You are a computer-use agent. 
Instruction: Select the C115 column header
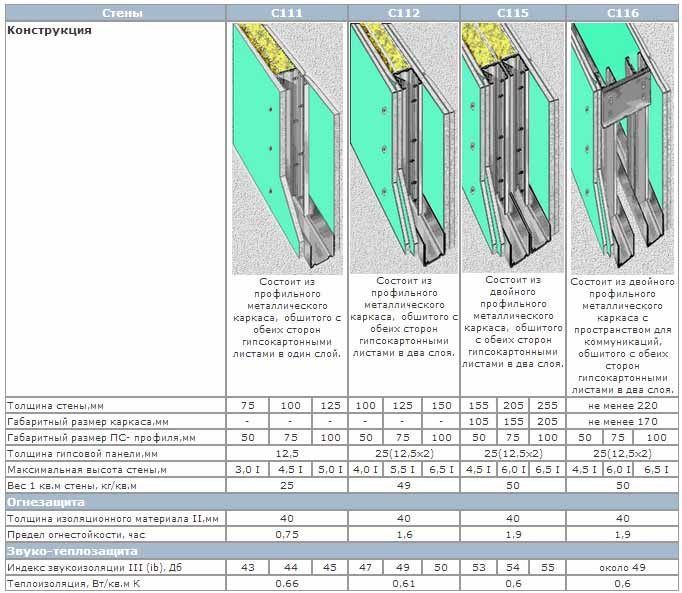[513, 13]
